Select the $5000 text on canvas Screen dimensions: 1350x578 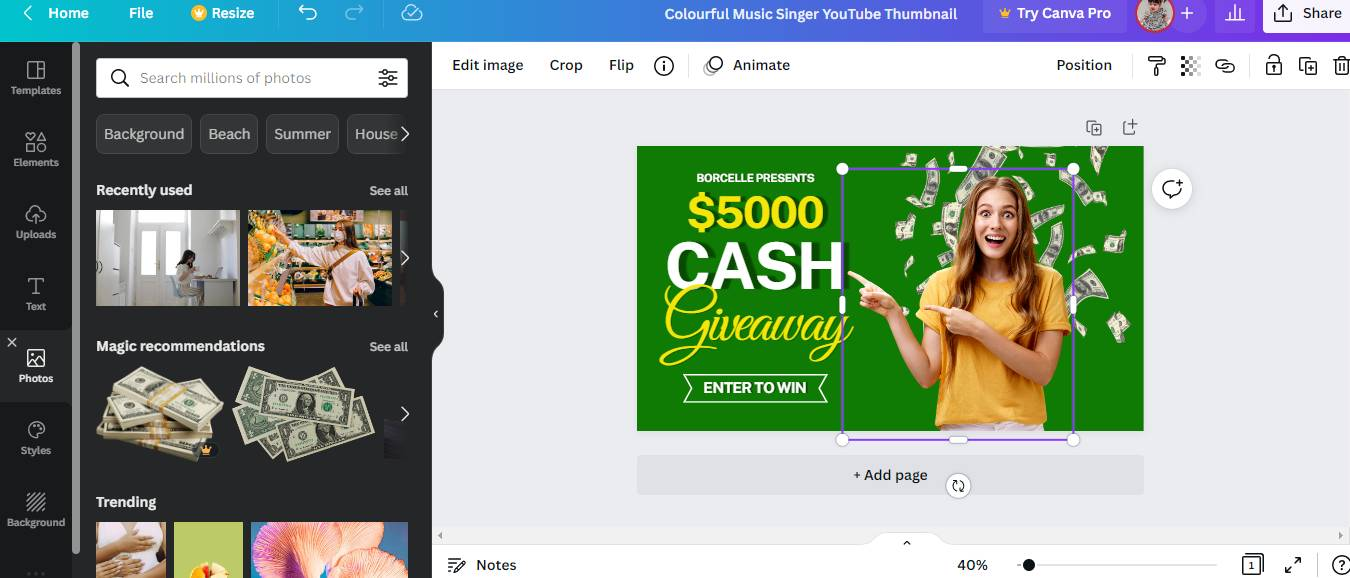(x=756, y=212)
